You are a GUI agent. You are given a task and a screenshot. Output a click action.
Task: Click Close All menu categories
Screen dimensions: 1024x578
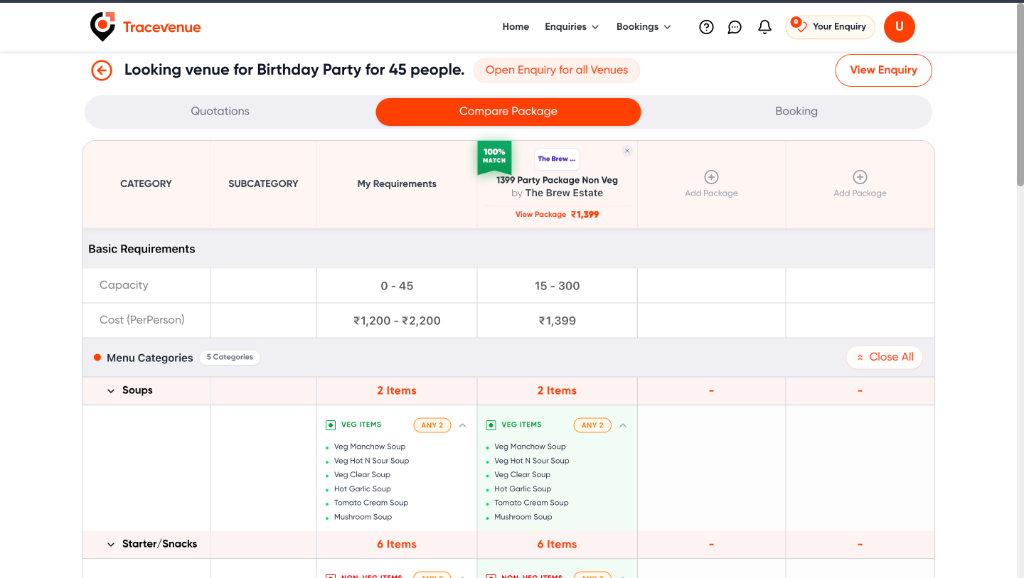click(x=884, y=357)
